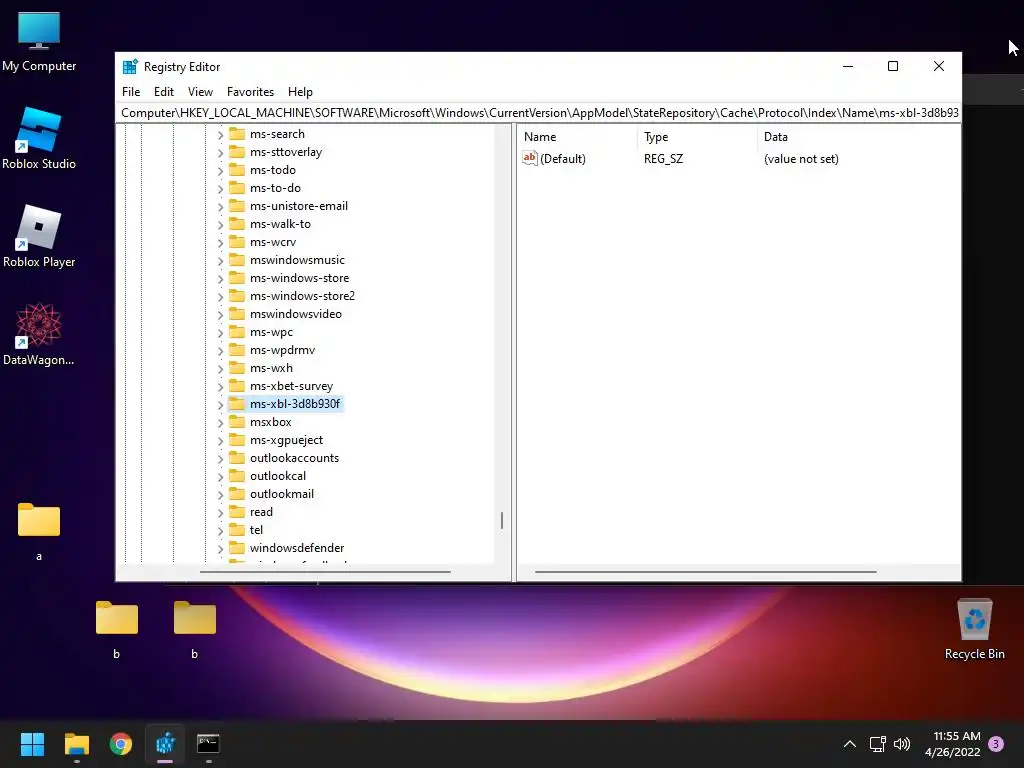Expand the ms-search key
Image resolution: width=1024 pixels, height=768 pixels.
pos(220,135)
